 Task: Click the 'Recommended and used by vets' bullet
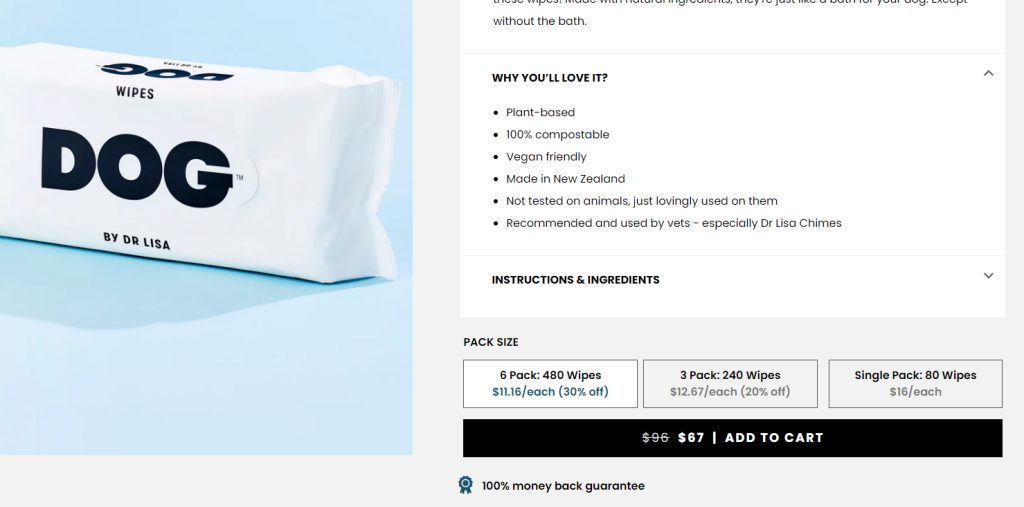tap(673, 223)
